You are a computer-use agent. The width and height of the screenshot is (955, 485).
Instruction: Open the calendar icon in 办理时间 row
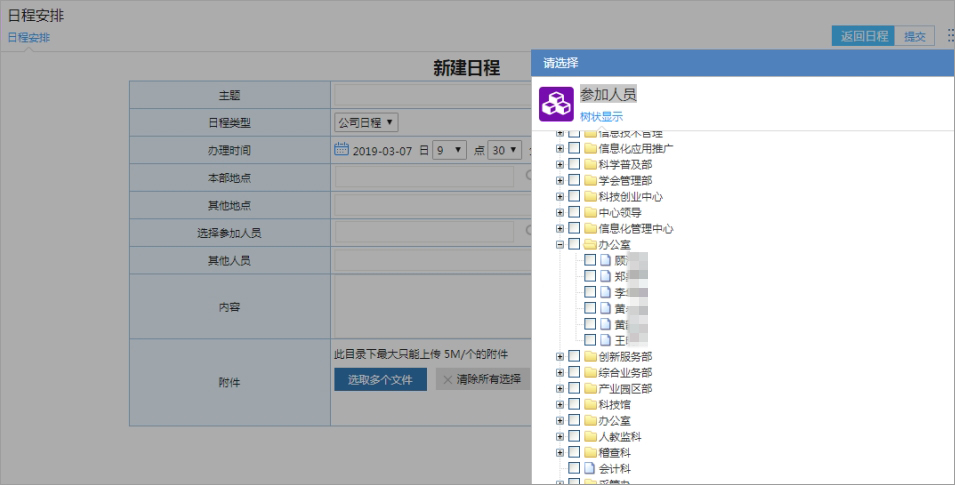point(342,149)
